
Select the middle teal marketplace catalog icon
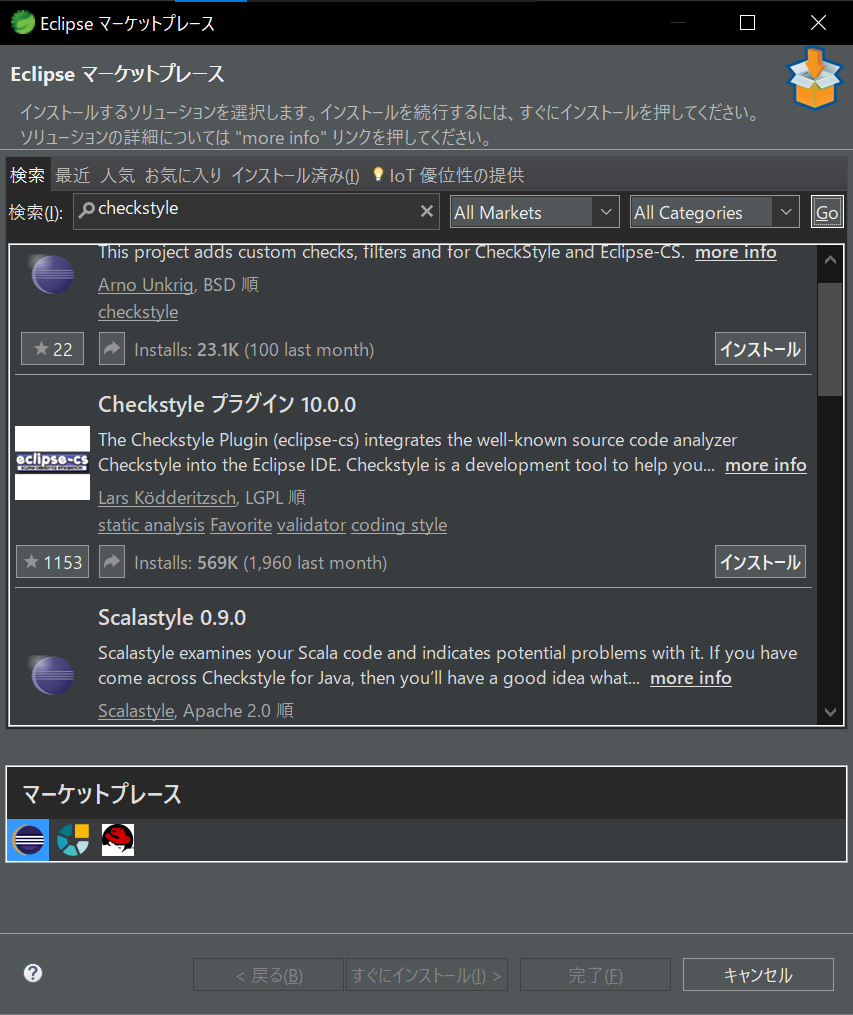72,840
